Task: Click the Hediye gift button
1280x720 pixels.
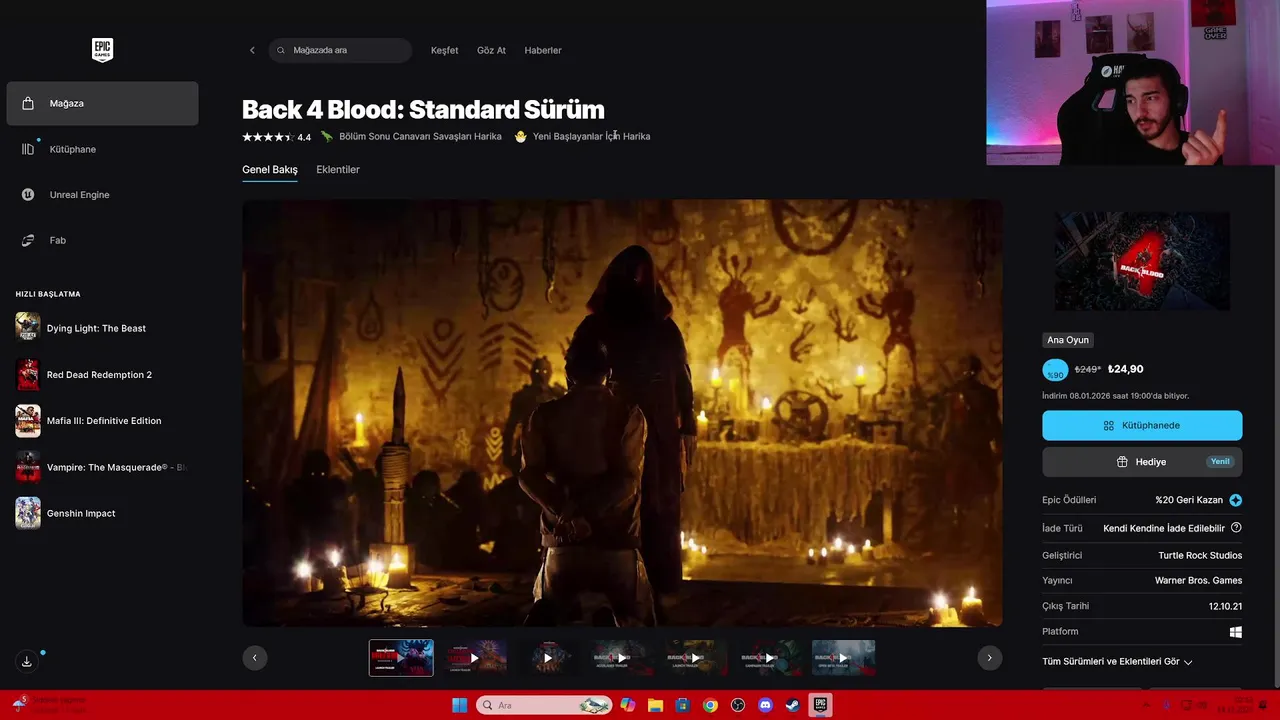Action: (1142, 462)
